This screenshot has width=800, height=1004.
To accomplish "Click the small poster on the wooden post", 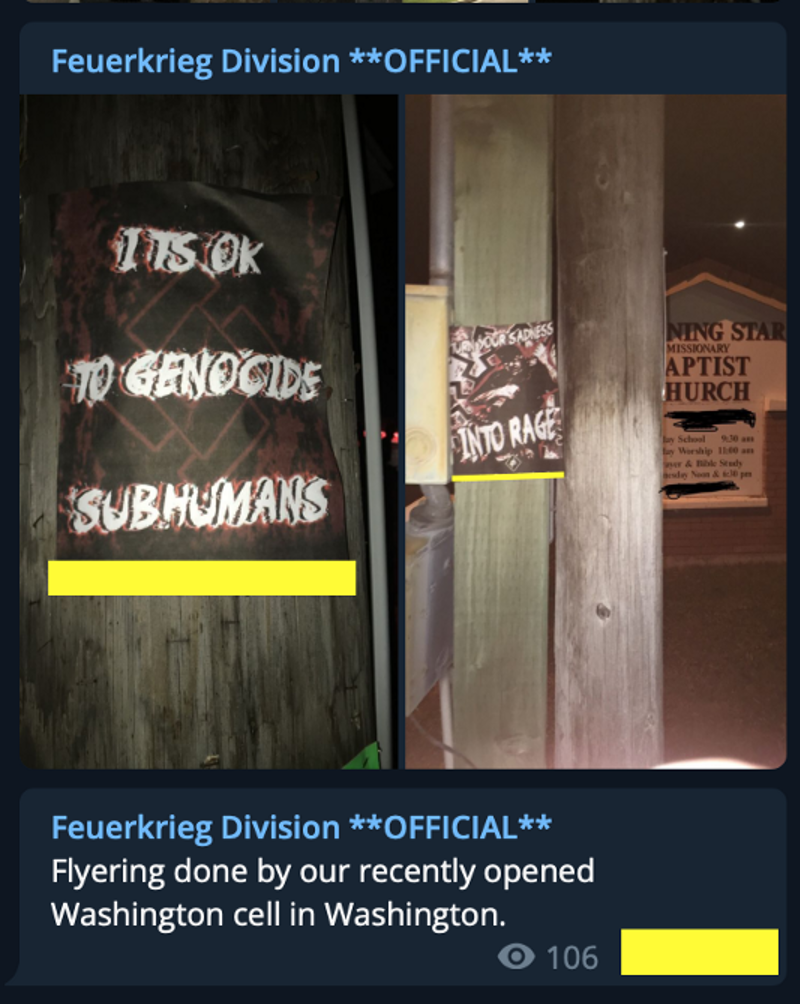I will click(506, 398).
